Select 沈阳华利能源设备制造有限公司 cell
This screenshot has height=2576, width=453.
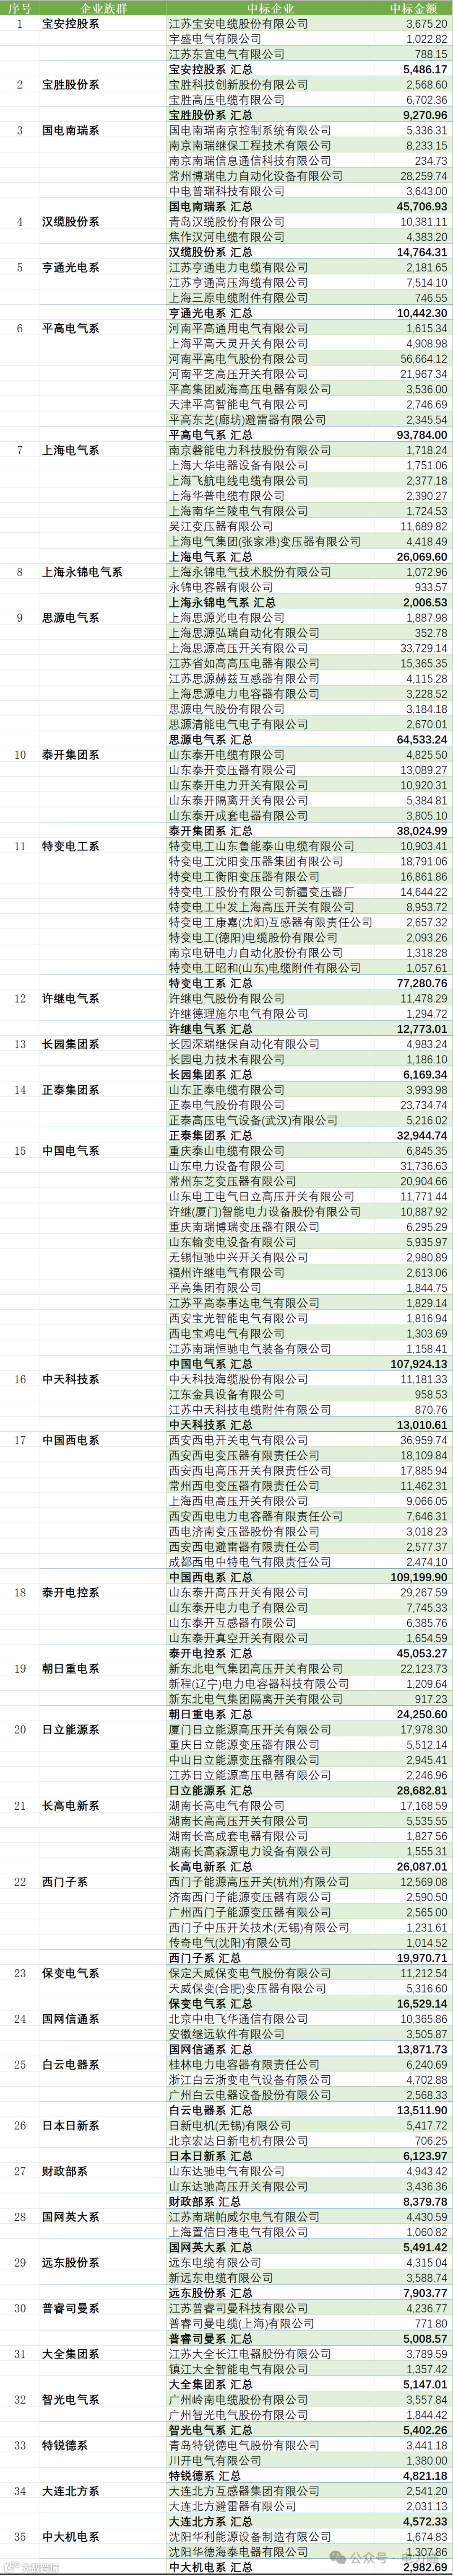(x=250, y=2537)
